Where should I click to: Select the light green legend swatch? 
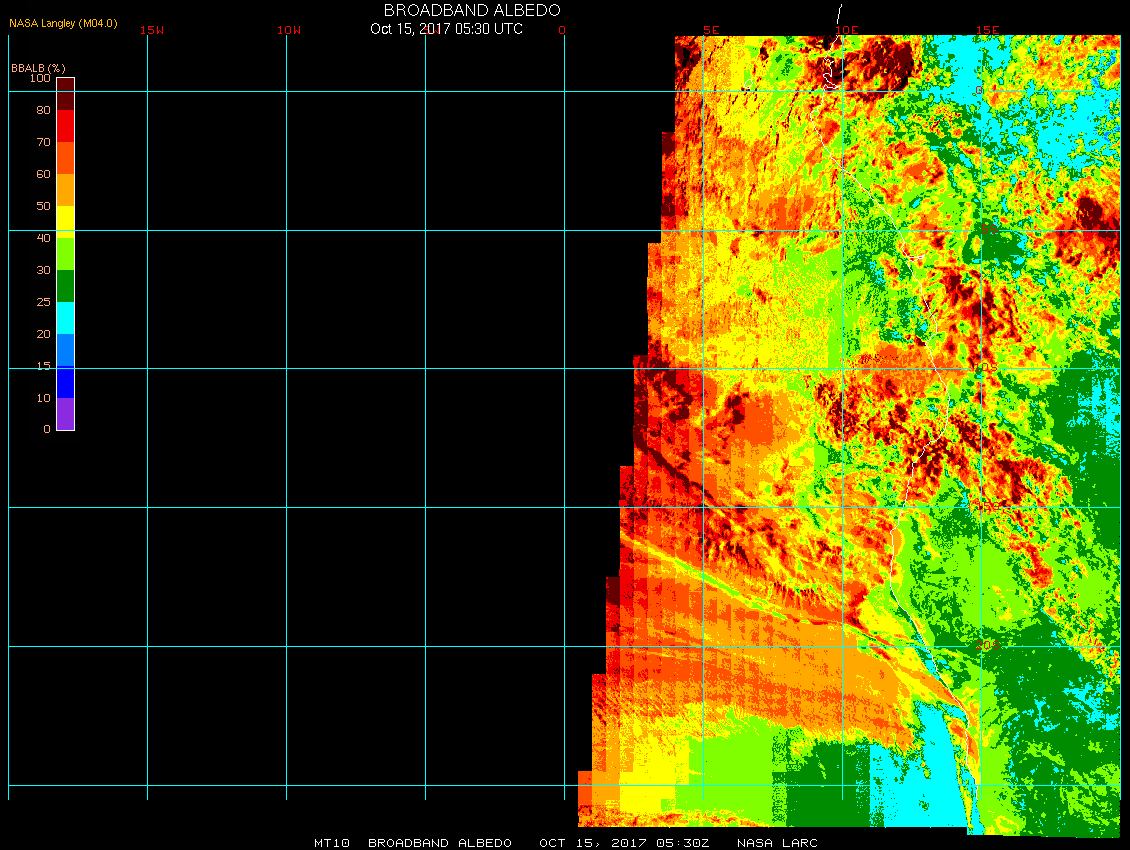(x=65, y=254)
